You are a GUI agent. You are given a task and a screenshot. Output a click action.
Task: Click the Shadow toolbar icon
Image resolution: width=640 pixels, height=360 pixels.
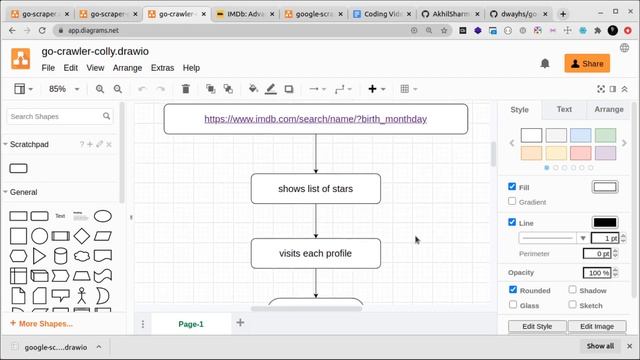pos(289,89)
